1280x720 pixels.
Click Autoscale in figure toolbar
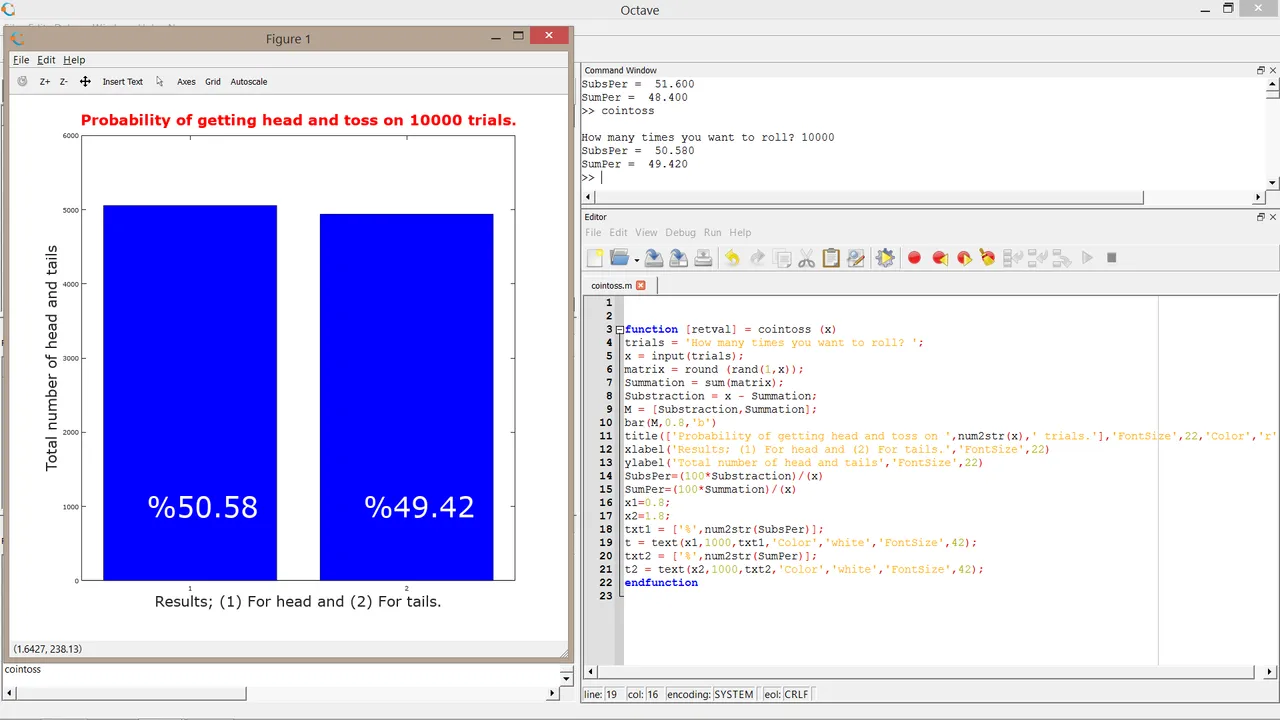coord(249,82)
